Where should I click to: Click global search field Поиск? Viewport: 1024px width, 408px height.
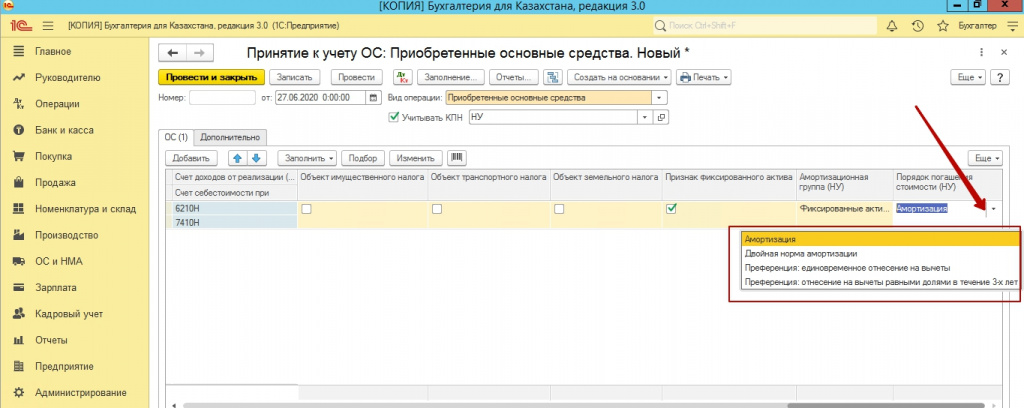765,26
